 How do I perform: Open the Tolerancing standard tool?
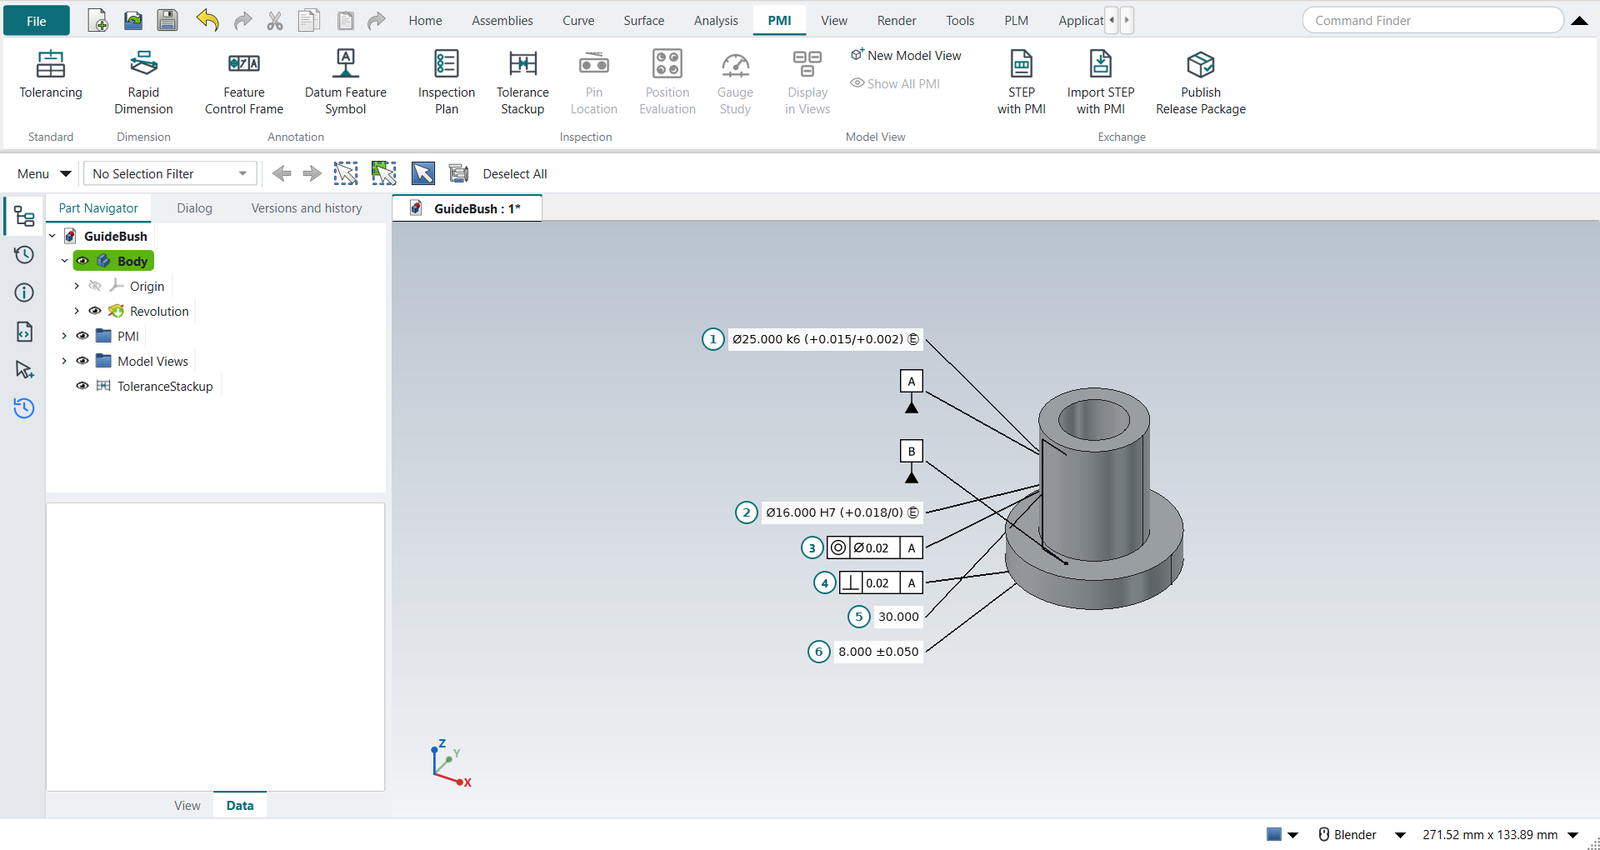[x=51, y=75]
